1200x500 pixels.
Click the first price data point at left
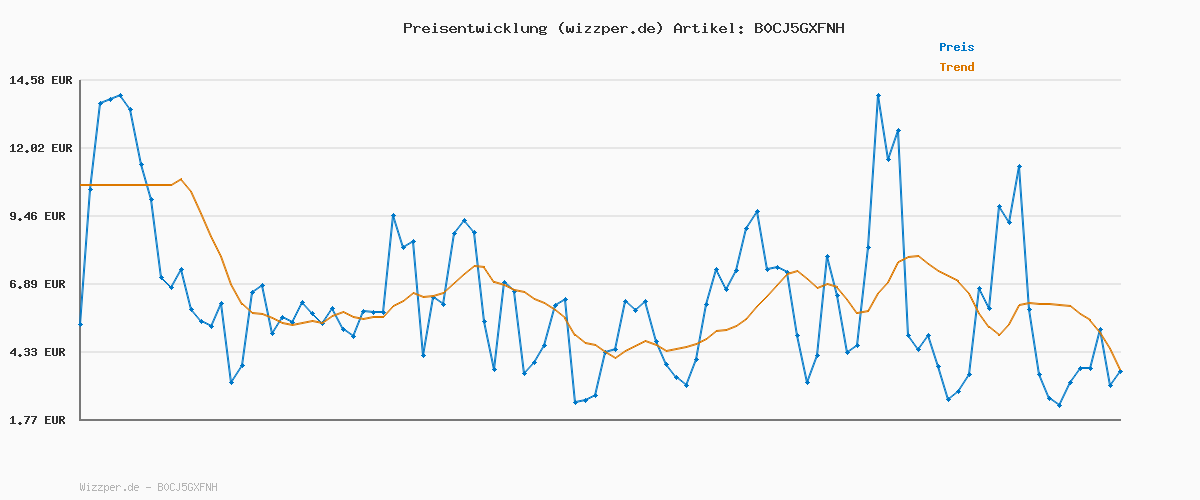[80, 324]
